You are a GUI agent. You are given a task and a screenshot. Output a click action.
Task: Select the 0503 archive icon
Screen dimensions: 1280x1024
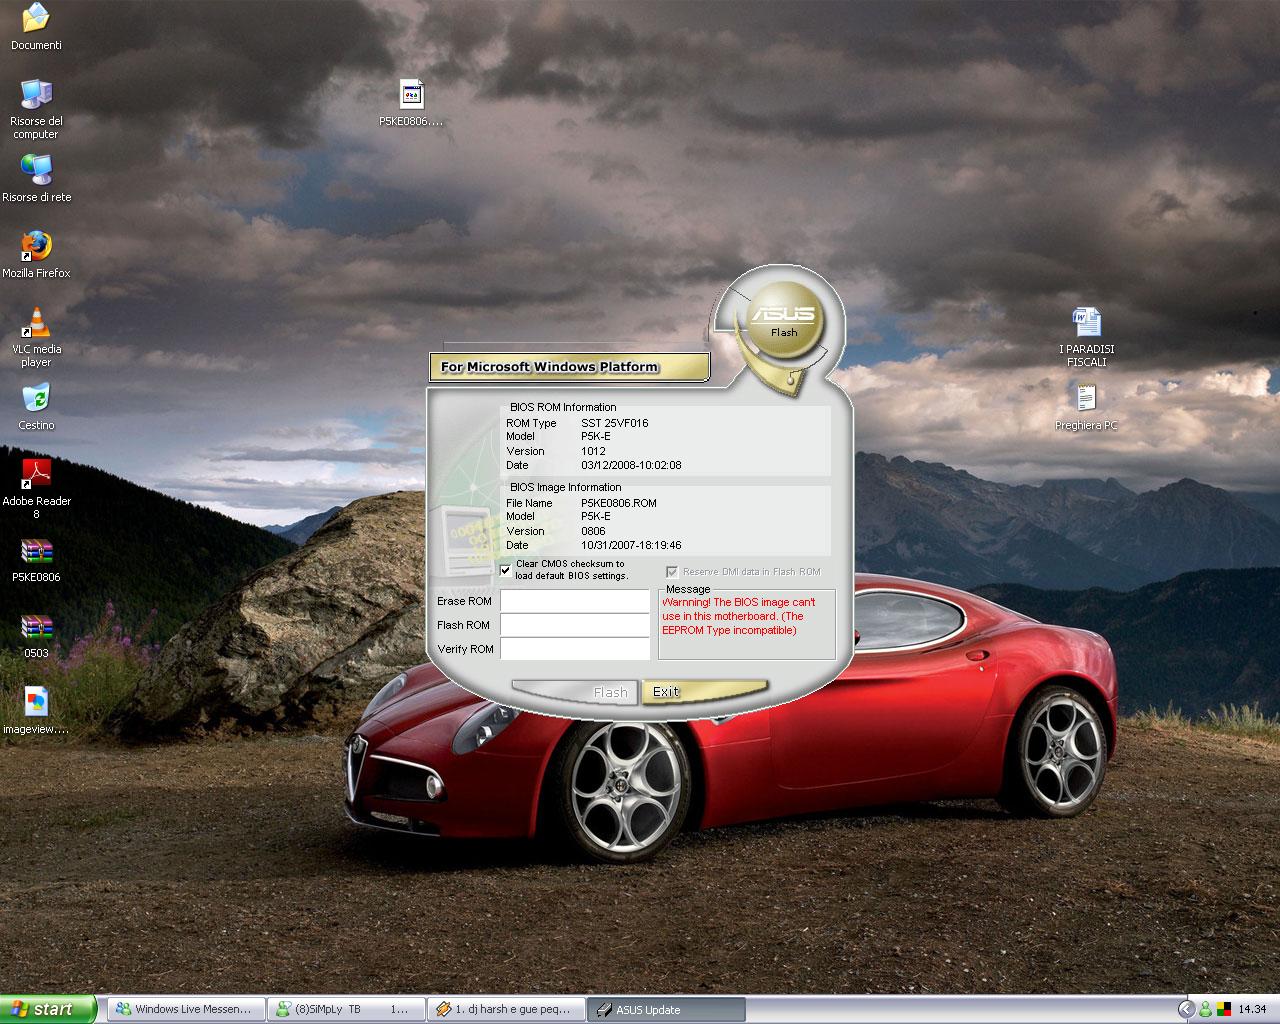36,626
